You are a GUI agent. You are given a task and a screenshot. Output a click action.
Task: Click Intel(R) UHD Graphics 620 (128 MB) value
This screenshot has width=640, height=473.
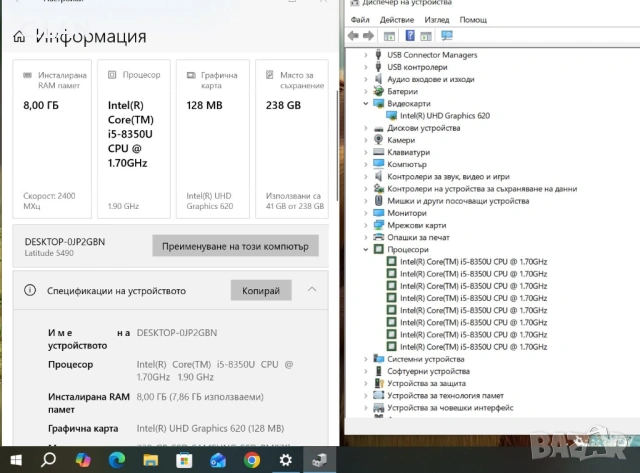pyautogui.click(x=210, y=428)
